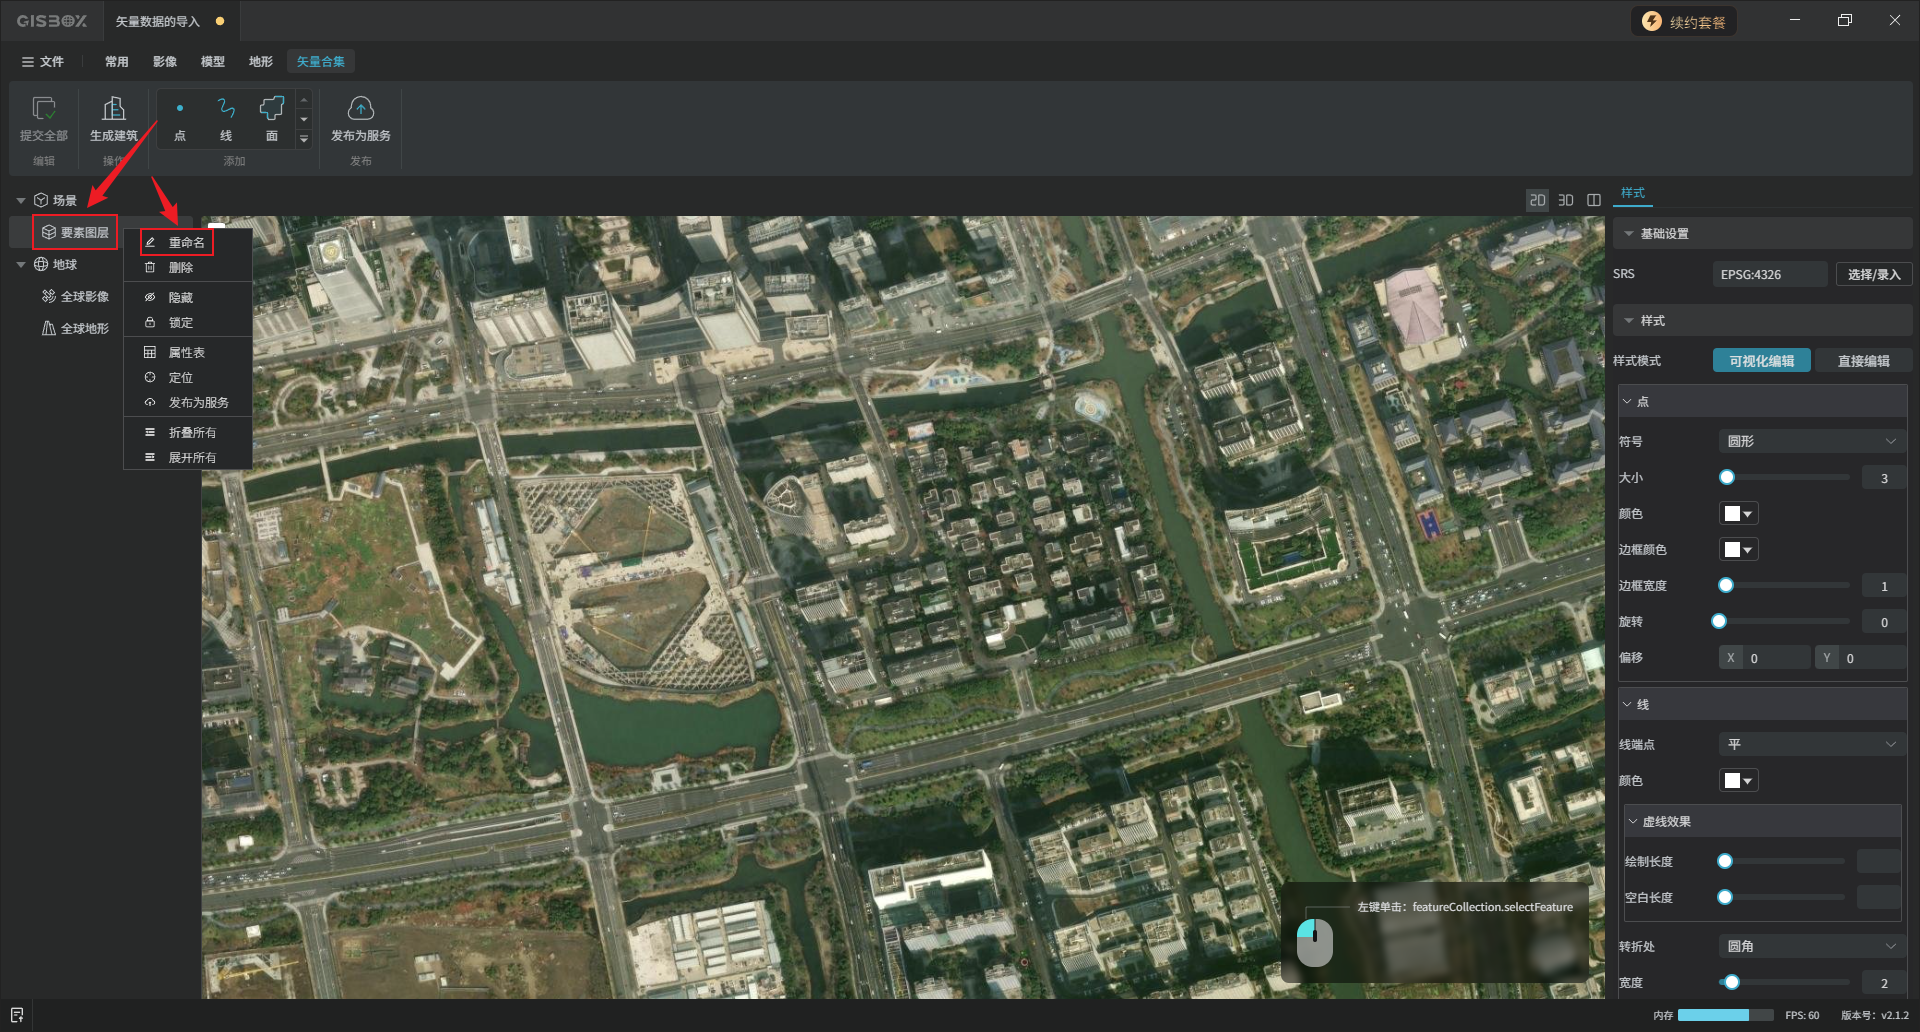Open the Terrain (地形) ribbon tab
The height and width of the screenshot is (1032, 1920).
[x=260, y=62]
